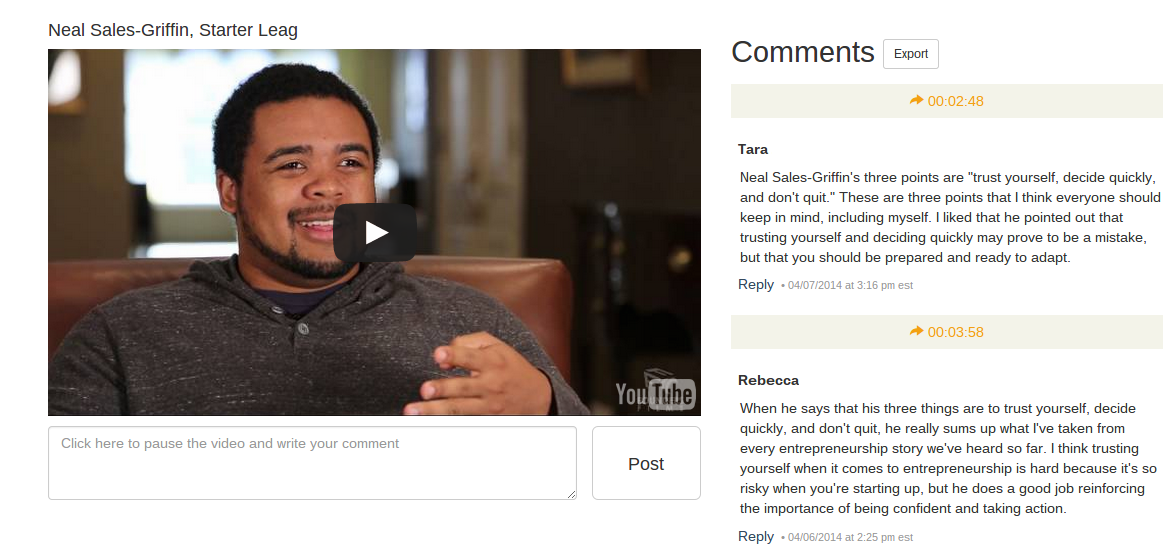Select the 00:03:58 timestamp link
The width and height of the screenshot is (1167, 558).
tap(956, 332)
